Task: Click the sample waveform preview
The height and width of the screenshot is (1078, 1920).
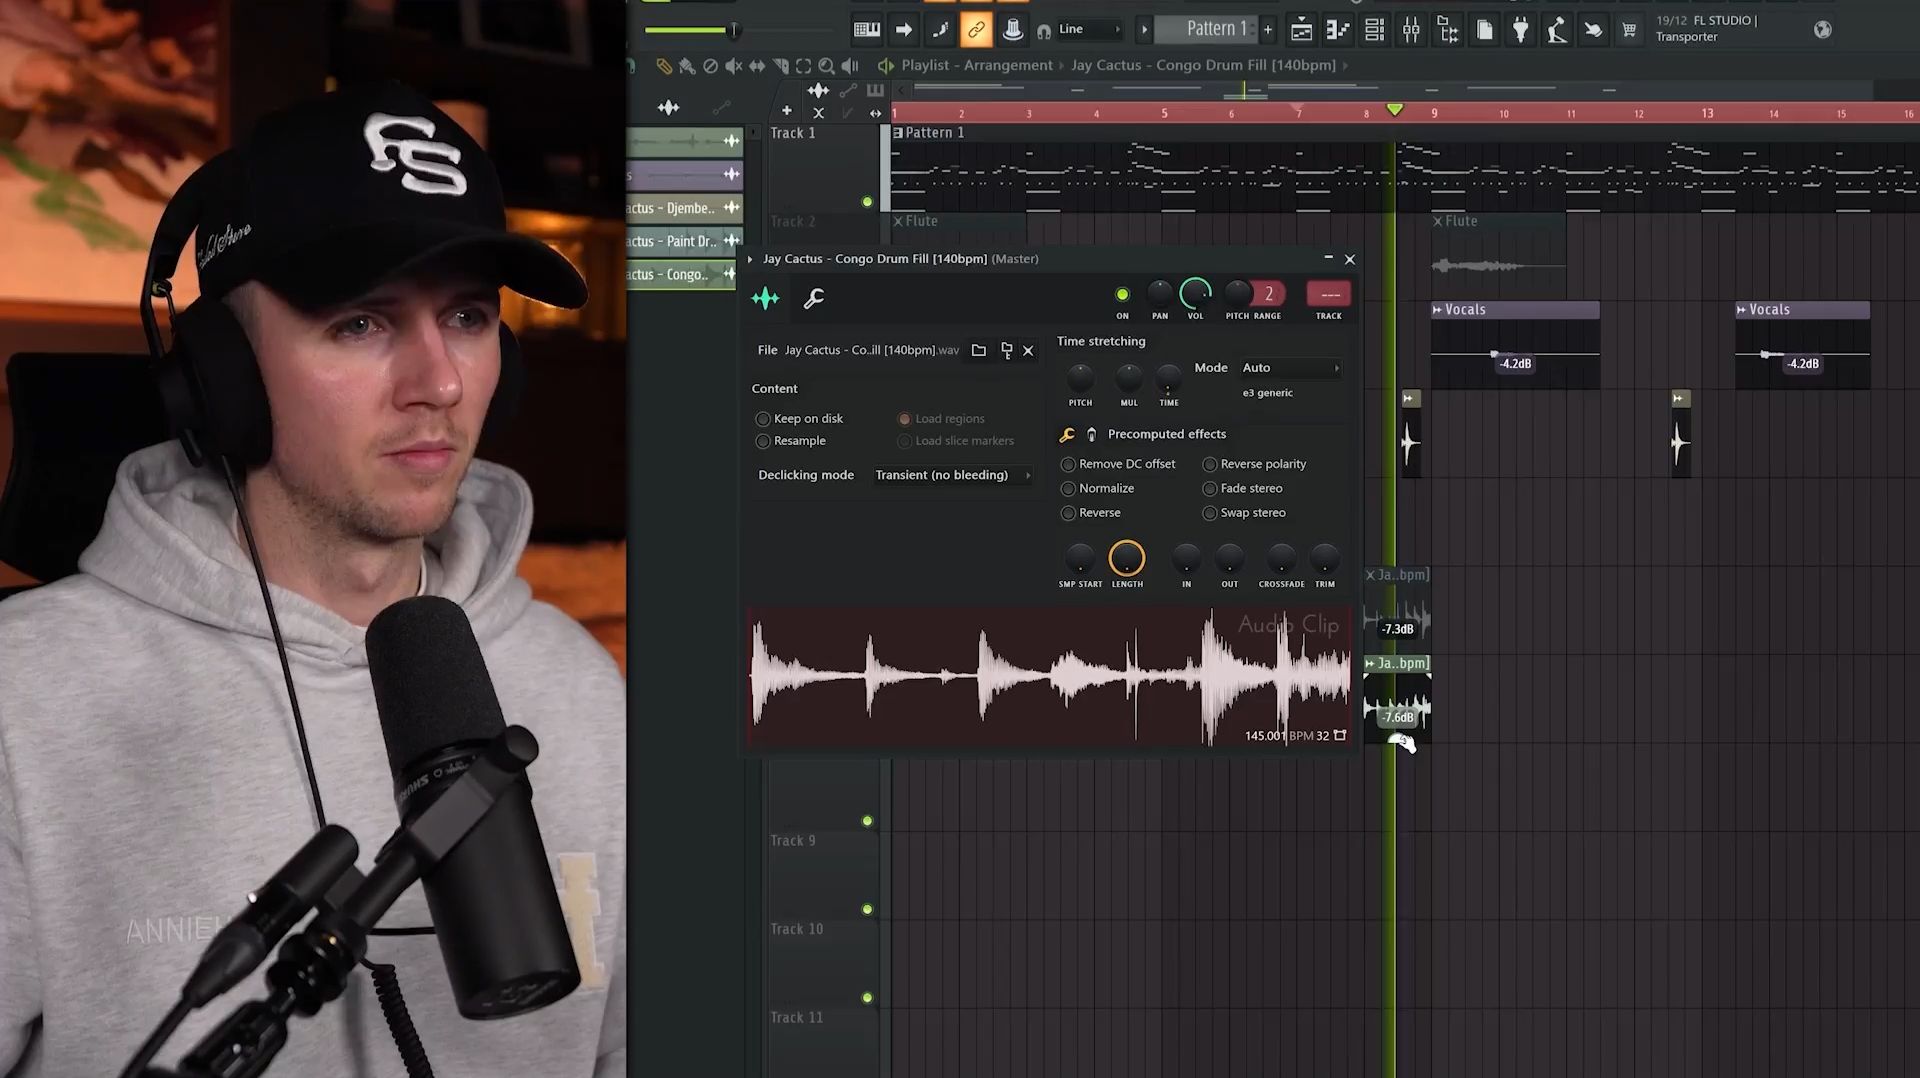Action: [x=1049, y=676]
